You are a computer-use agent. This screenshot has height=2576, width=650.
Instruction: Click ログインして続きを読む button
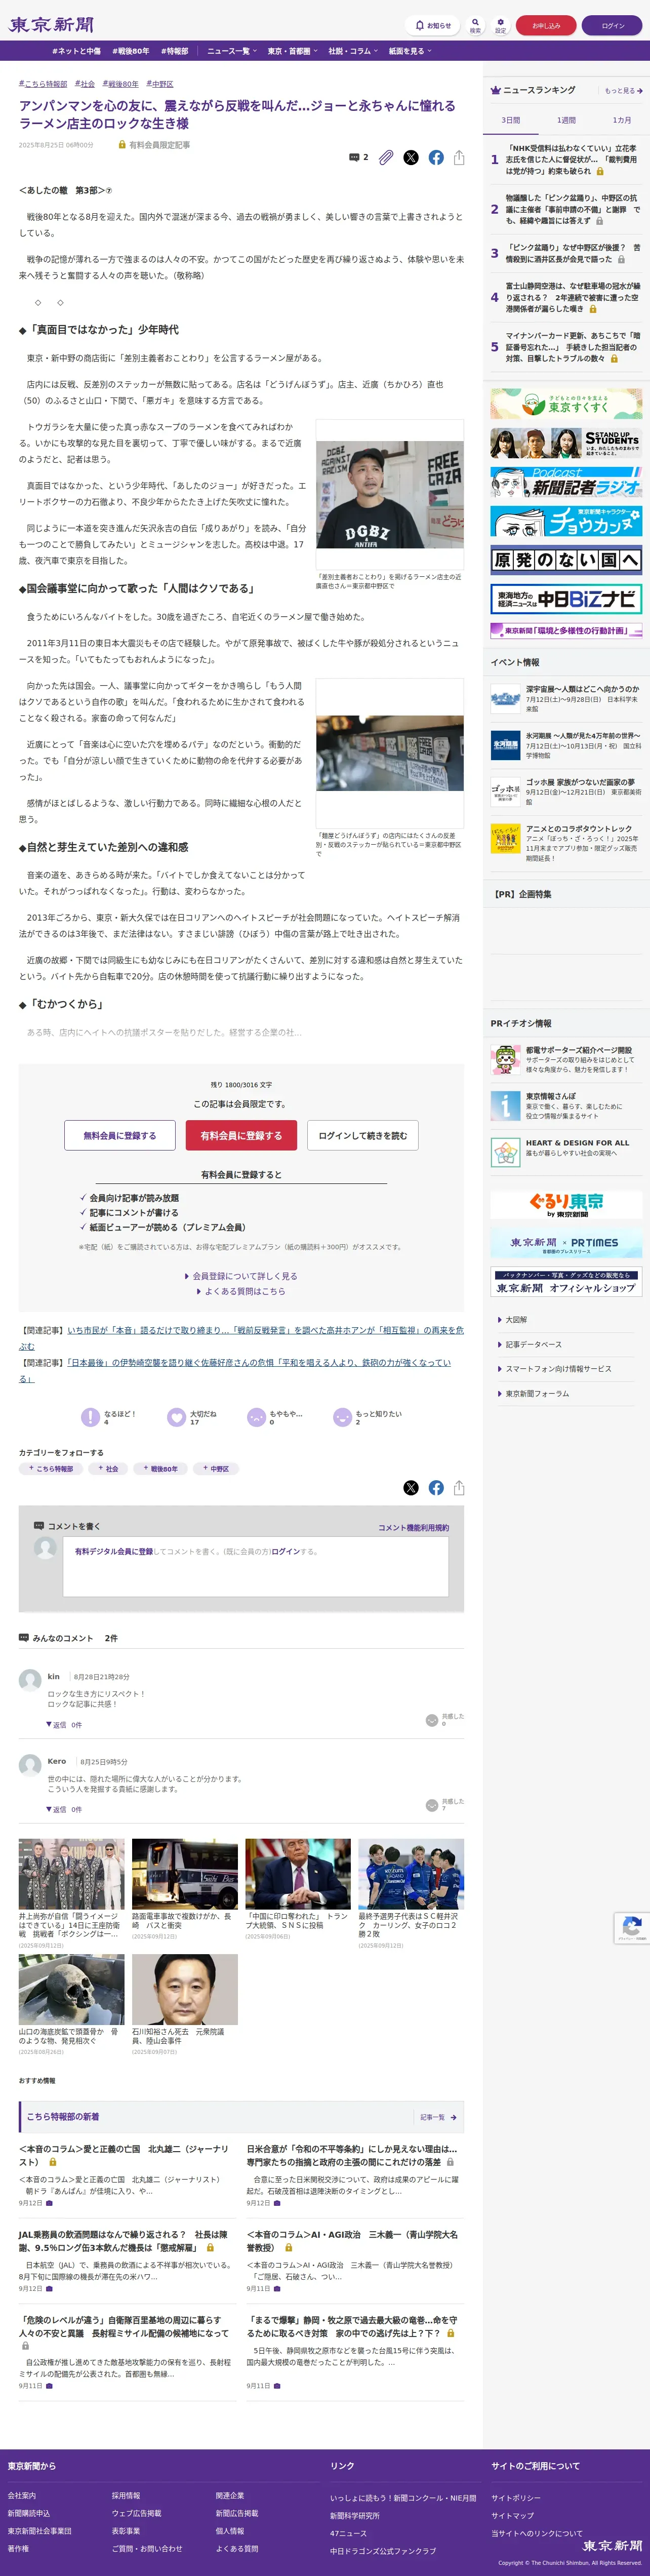point(363,1135)
